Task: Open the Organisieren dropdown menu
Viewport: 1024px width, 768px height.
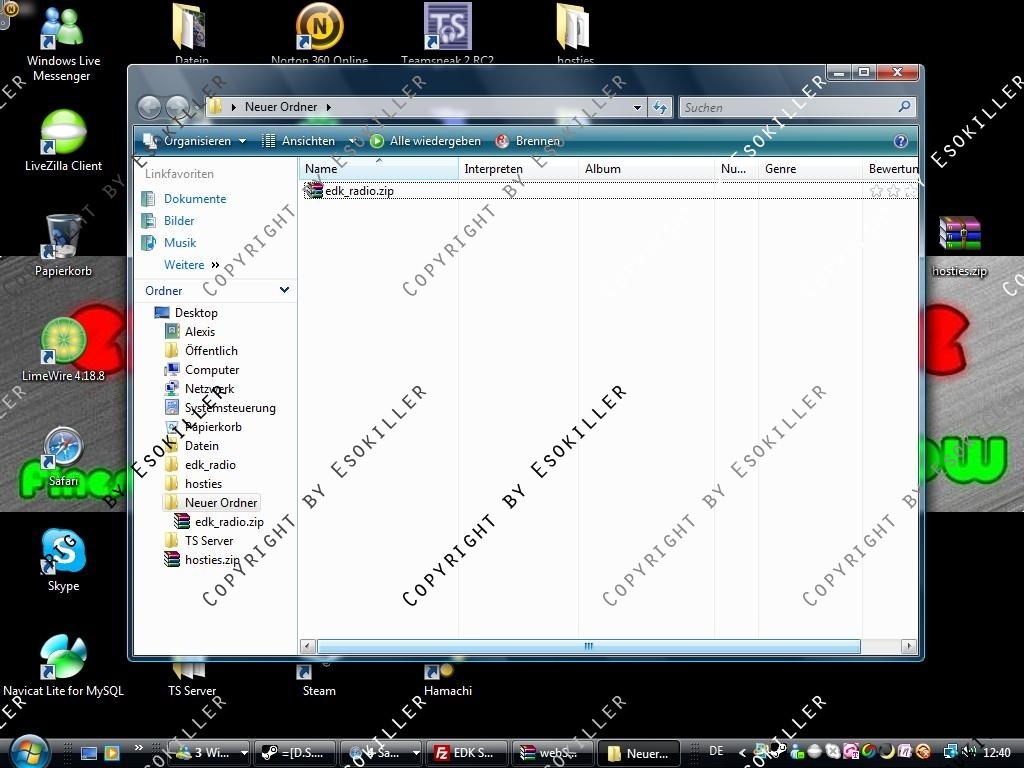Action: (x=194, y=141)
